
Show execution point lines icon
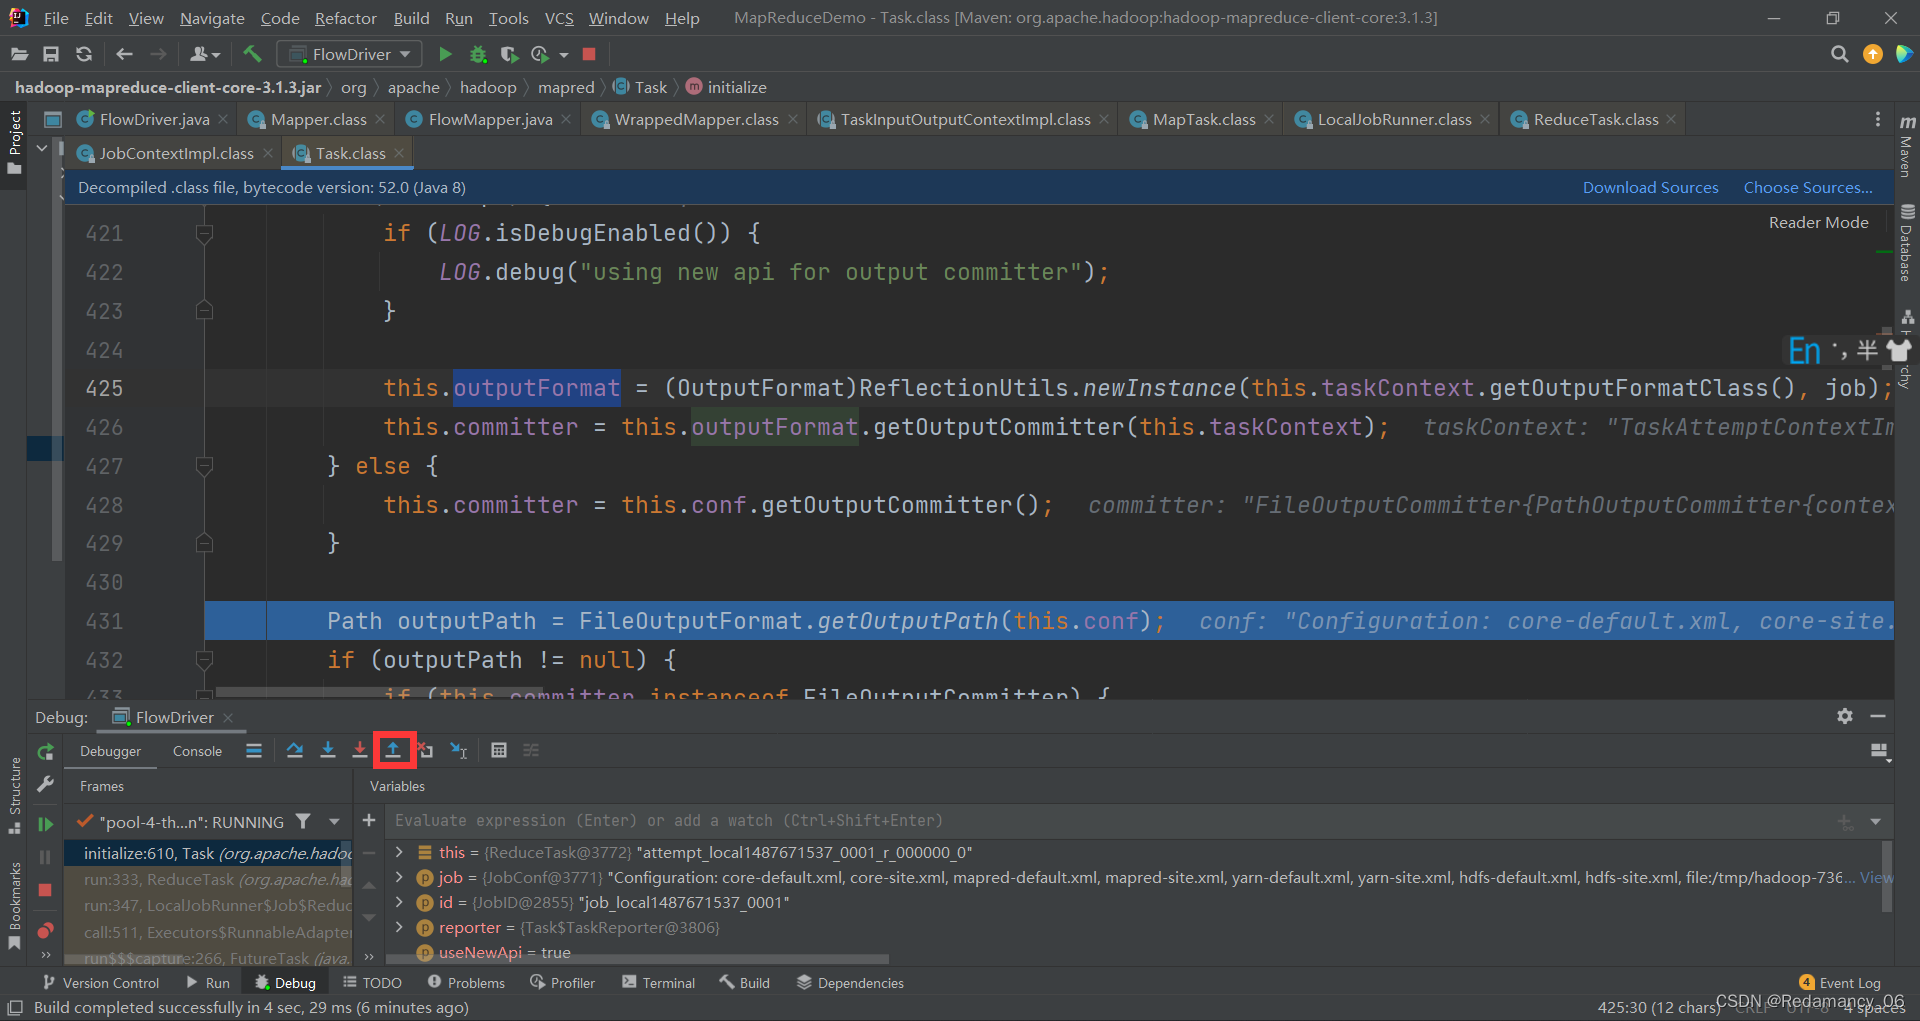coord(254,750)
